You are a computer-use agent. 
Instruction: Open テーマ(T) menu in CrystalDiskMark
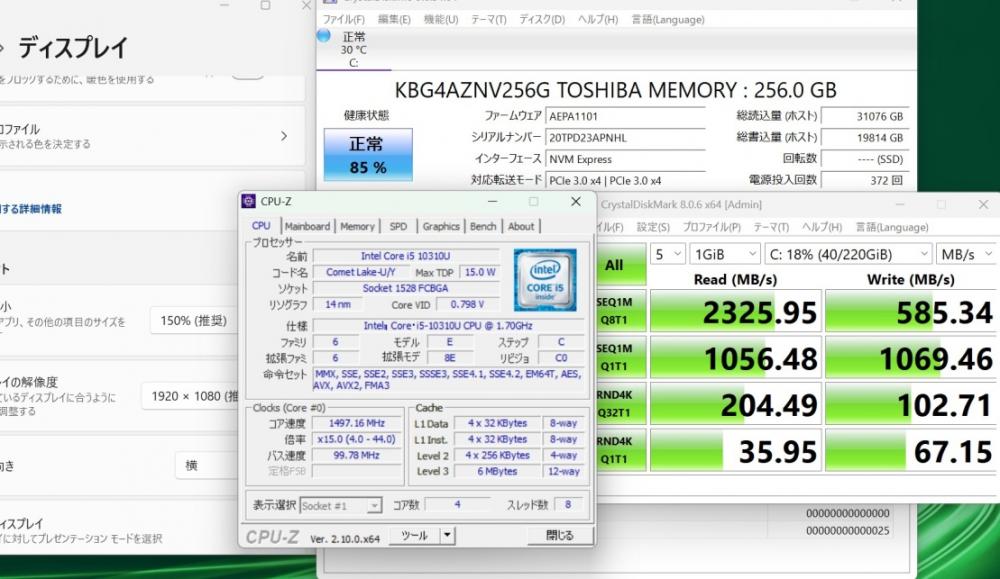tap(771, 228)
